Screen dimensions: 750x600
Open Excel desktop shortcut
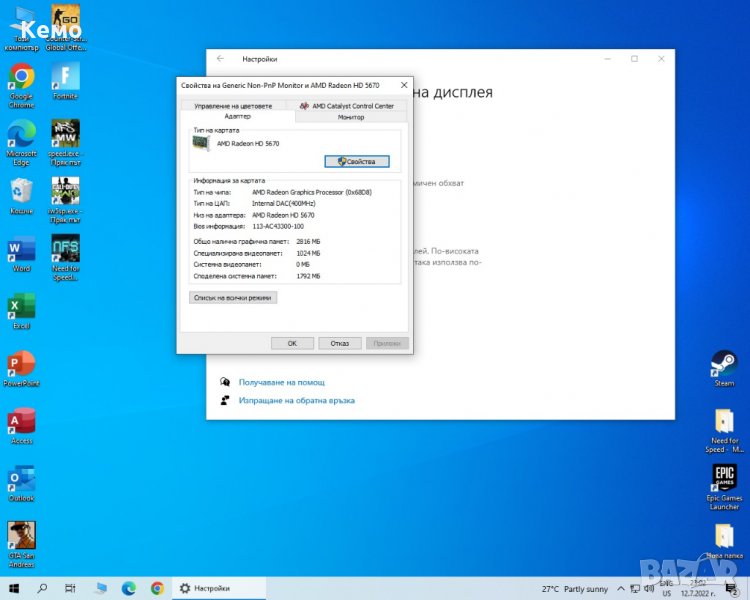[x=21, y=307]
